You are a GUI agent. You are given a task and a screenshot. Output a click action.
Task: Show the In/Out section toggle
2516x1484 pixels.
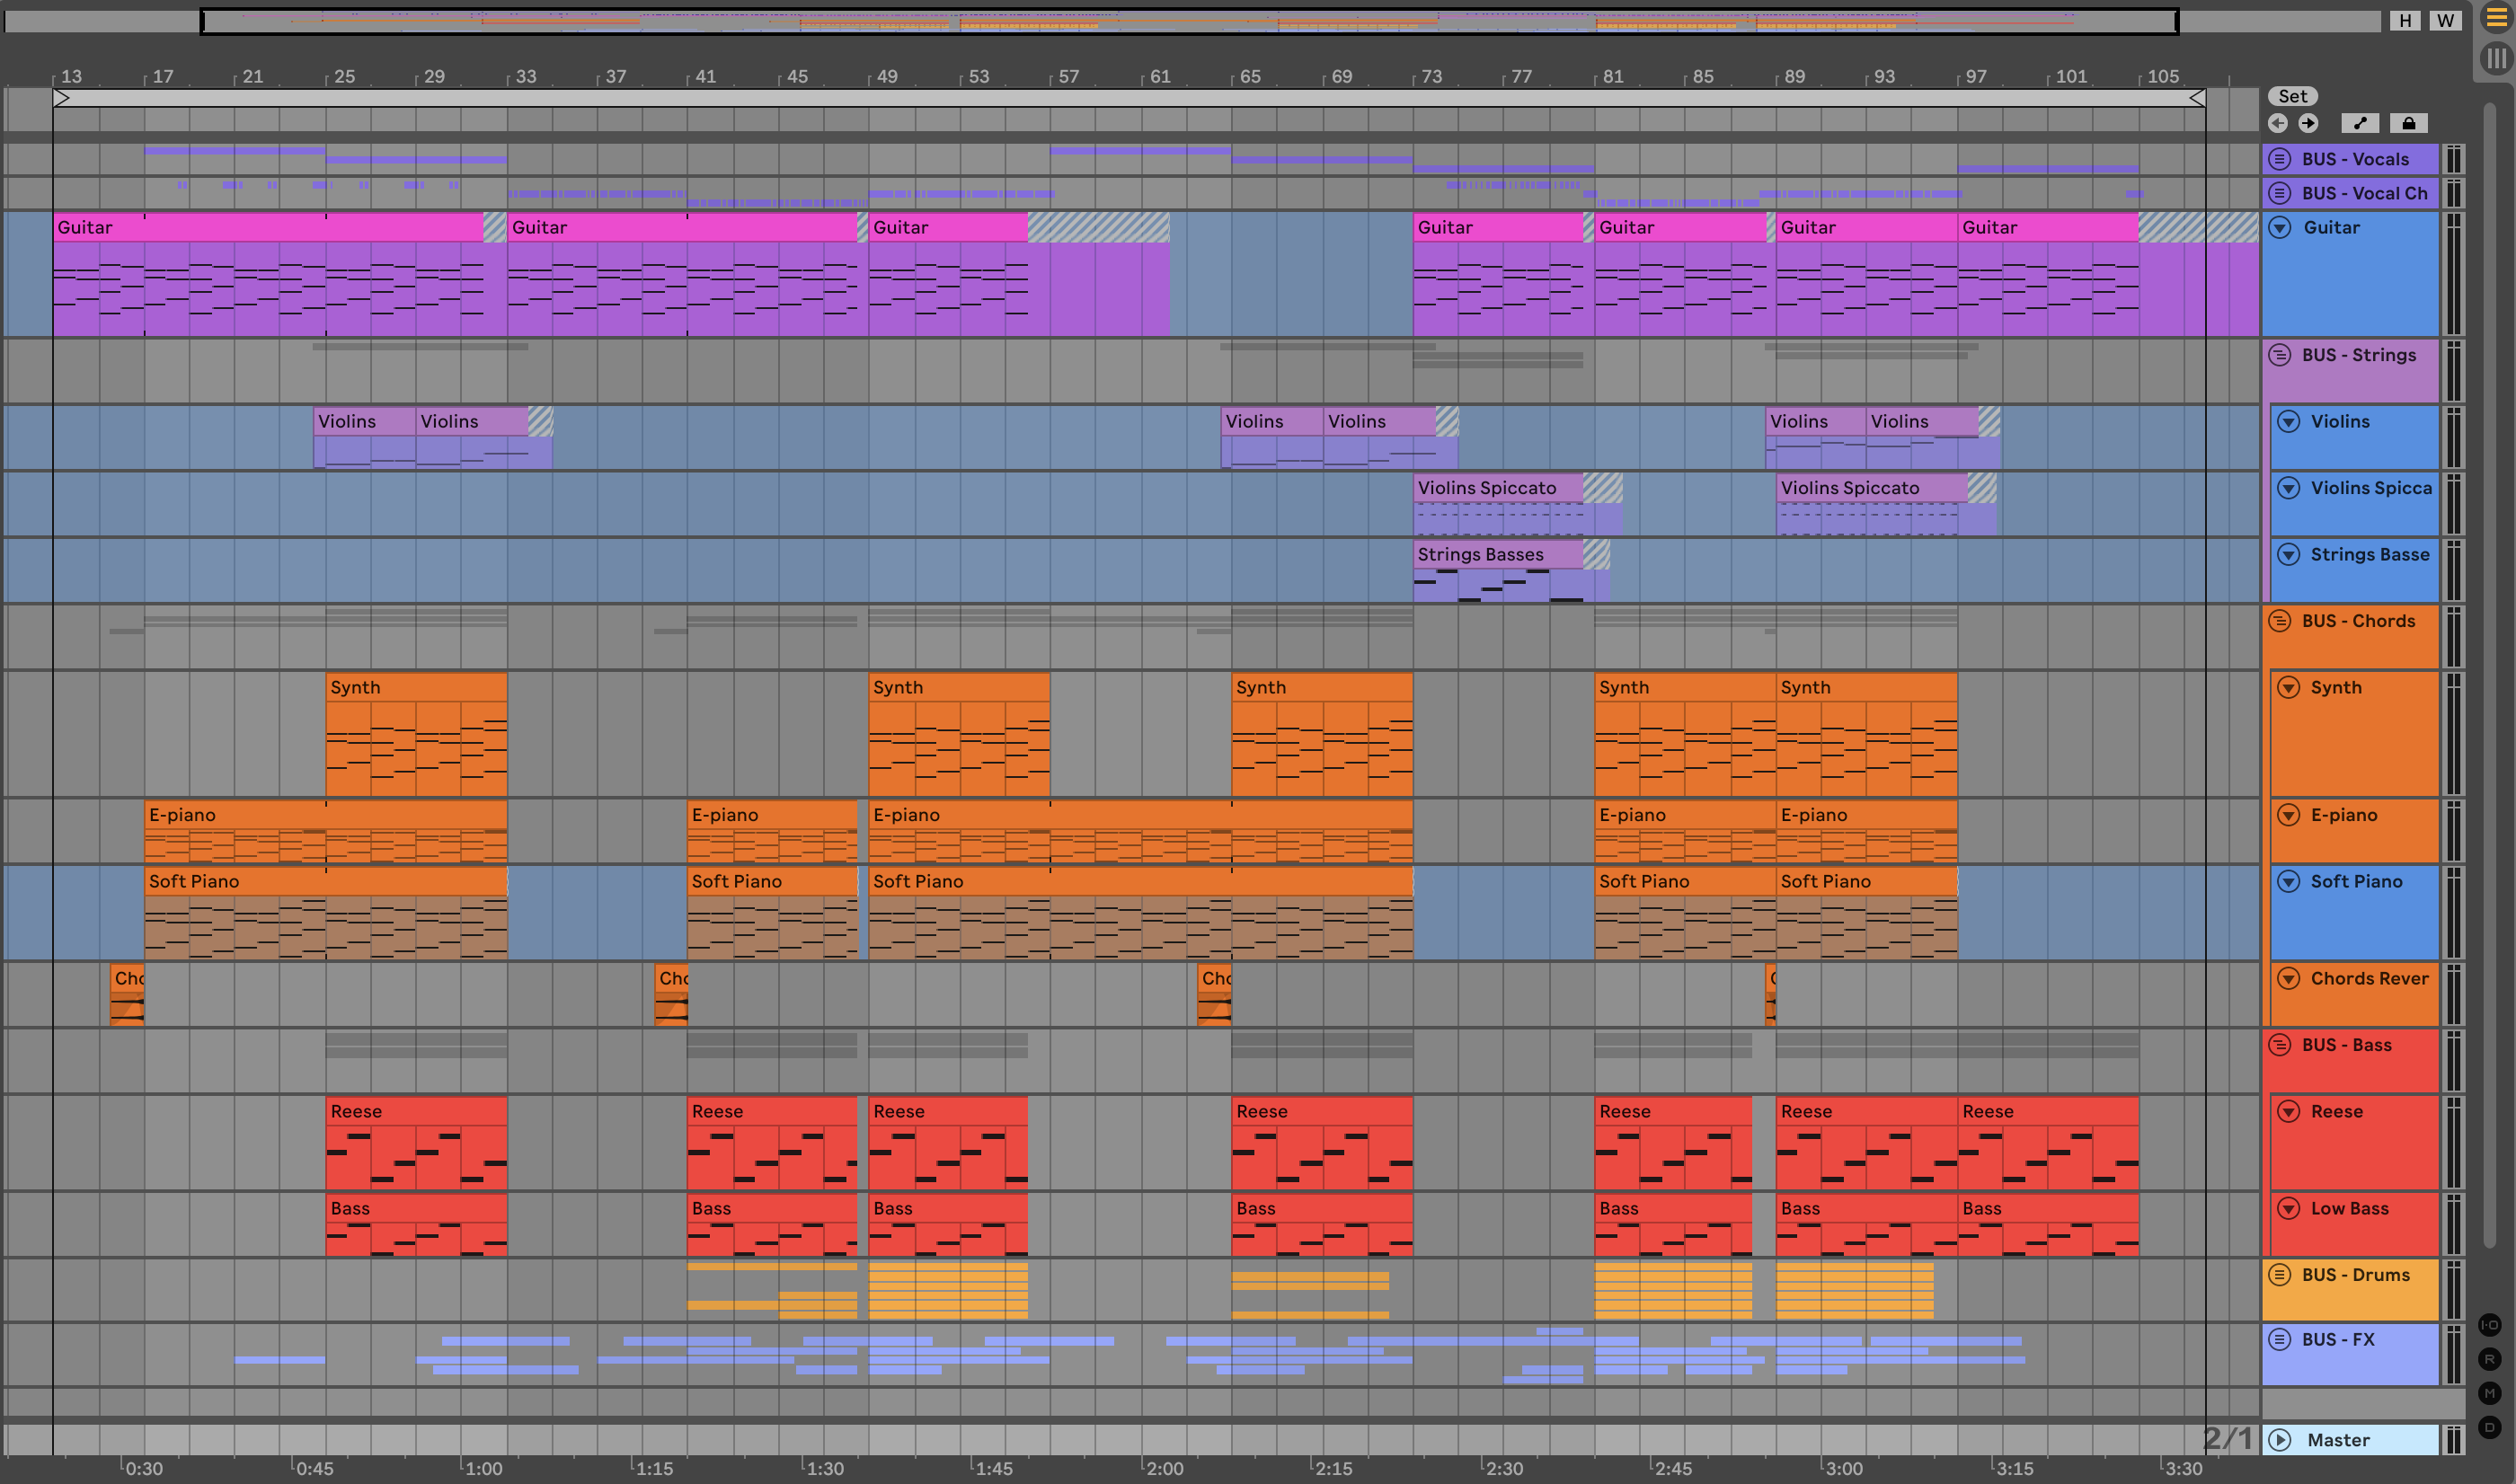coord(2490,1325)
